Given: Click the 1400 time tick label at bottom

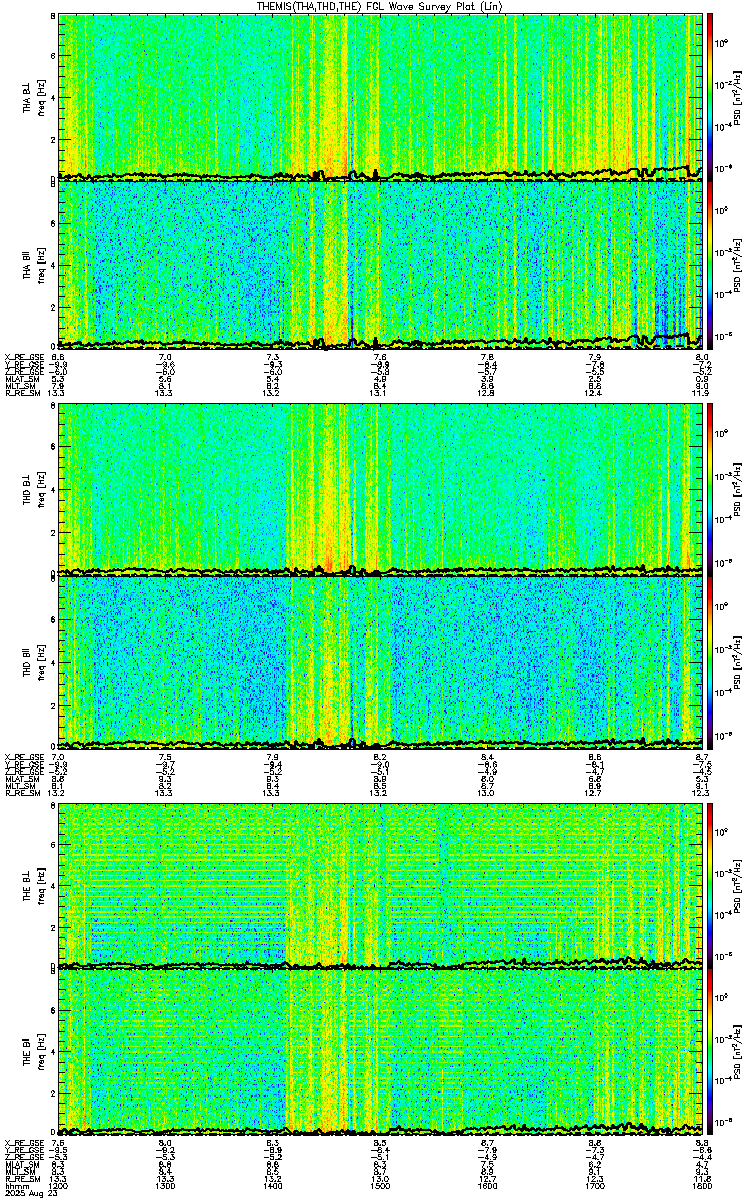Looking at the screenshot, I should 274,1187.
